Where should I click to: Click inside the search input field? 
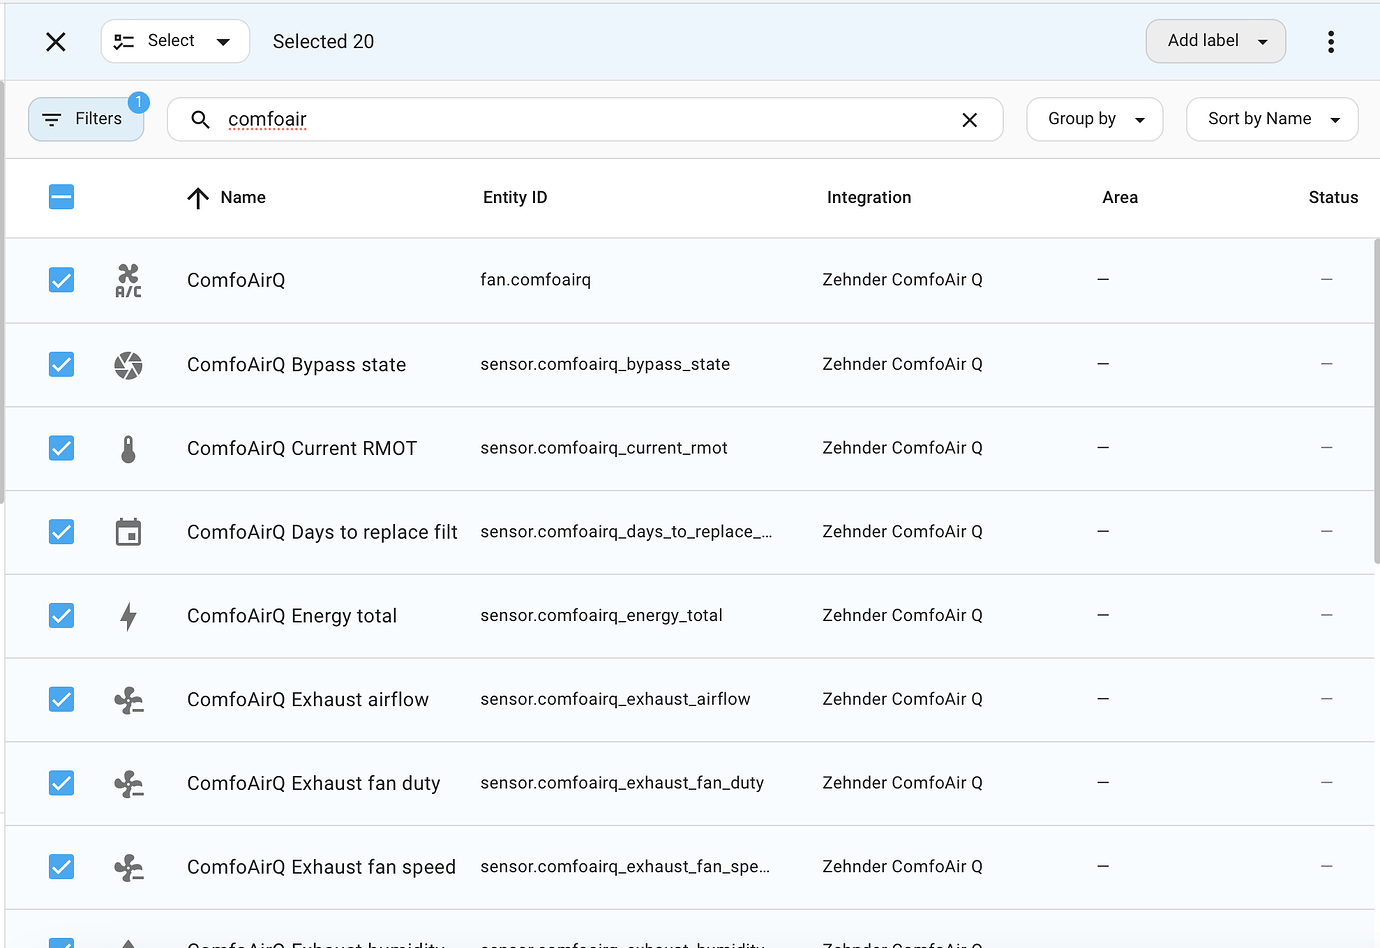[500, 119]
